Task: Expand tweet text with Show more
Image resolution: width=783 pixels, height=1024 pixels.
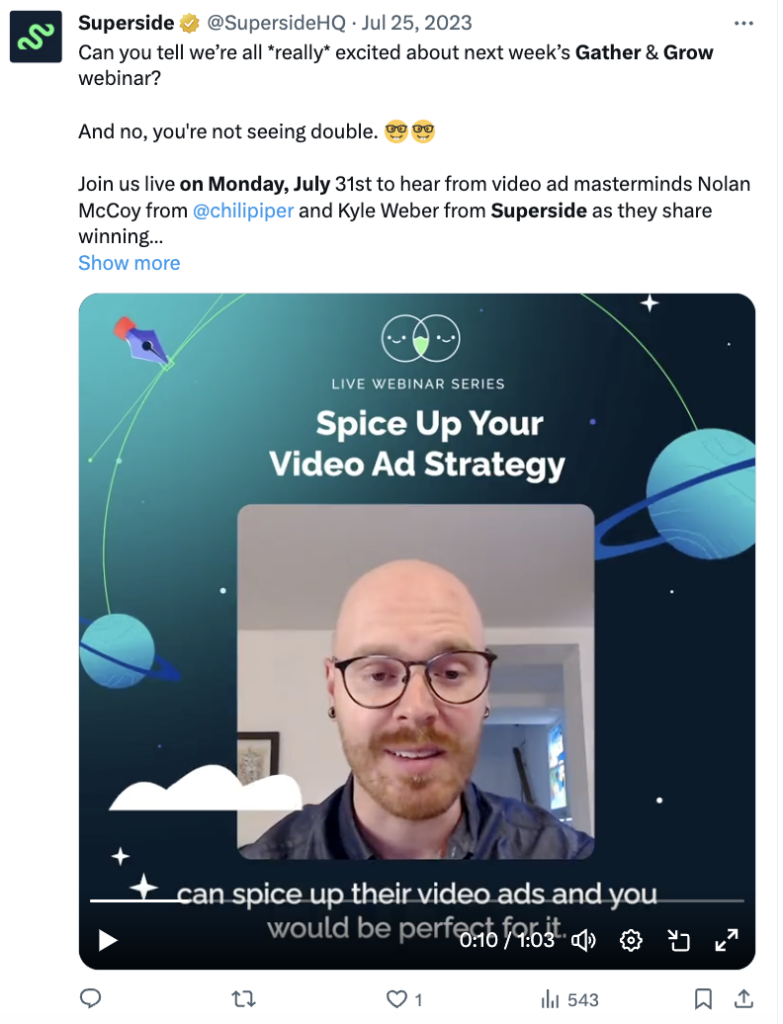Action: (x=129, y=263)
